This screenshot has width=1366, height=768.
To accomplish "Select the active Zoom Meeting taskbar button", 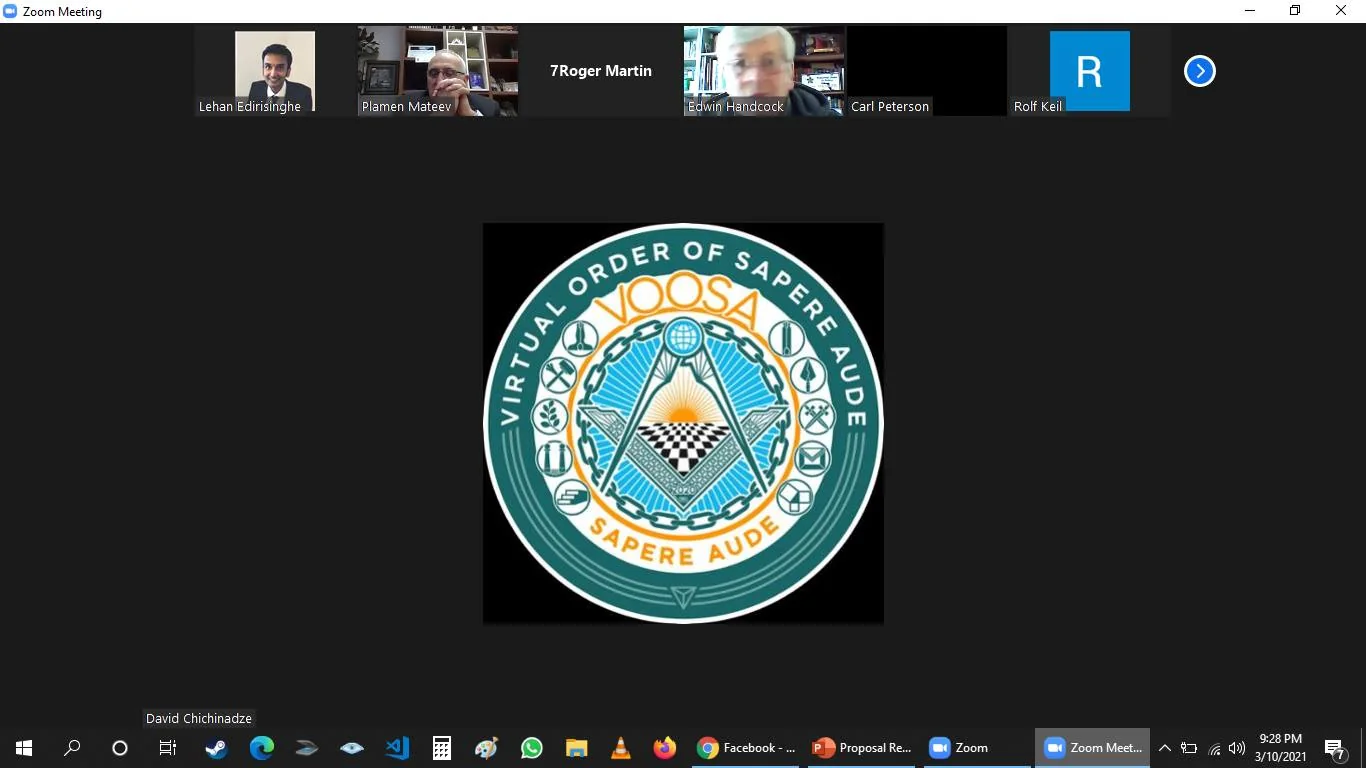I will [1092, 748].
